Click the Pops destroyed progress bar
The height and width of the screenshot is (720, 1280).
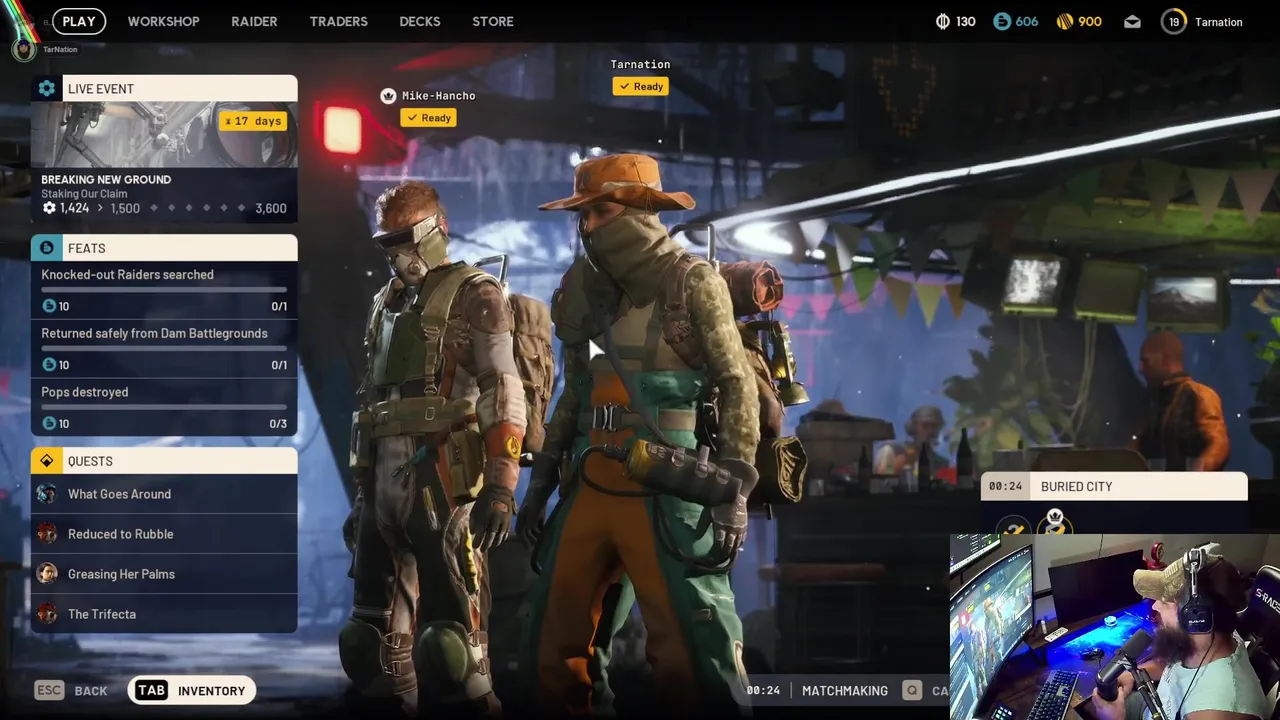[164, 408]
